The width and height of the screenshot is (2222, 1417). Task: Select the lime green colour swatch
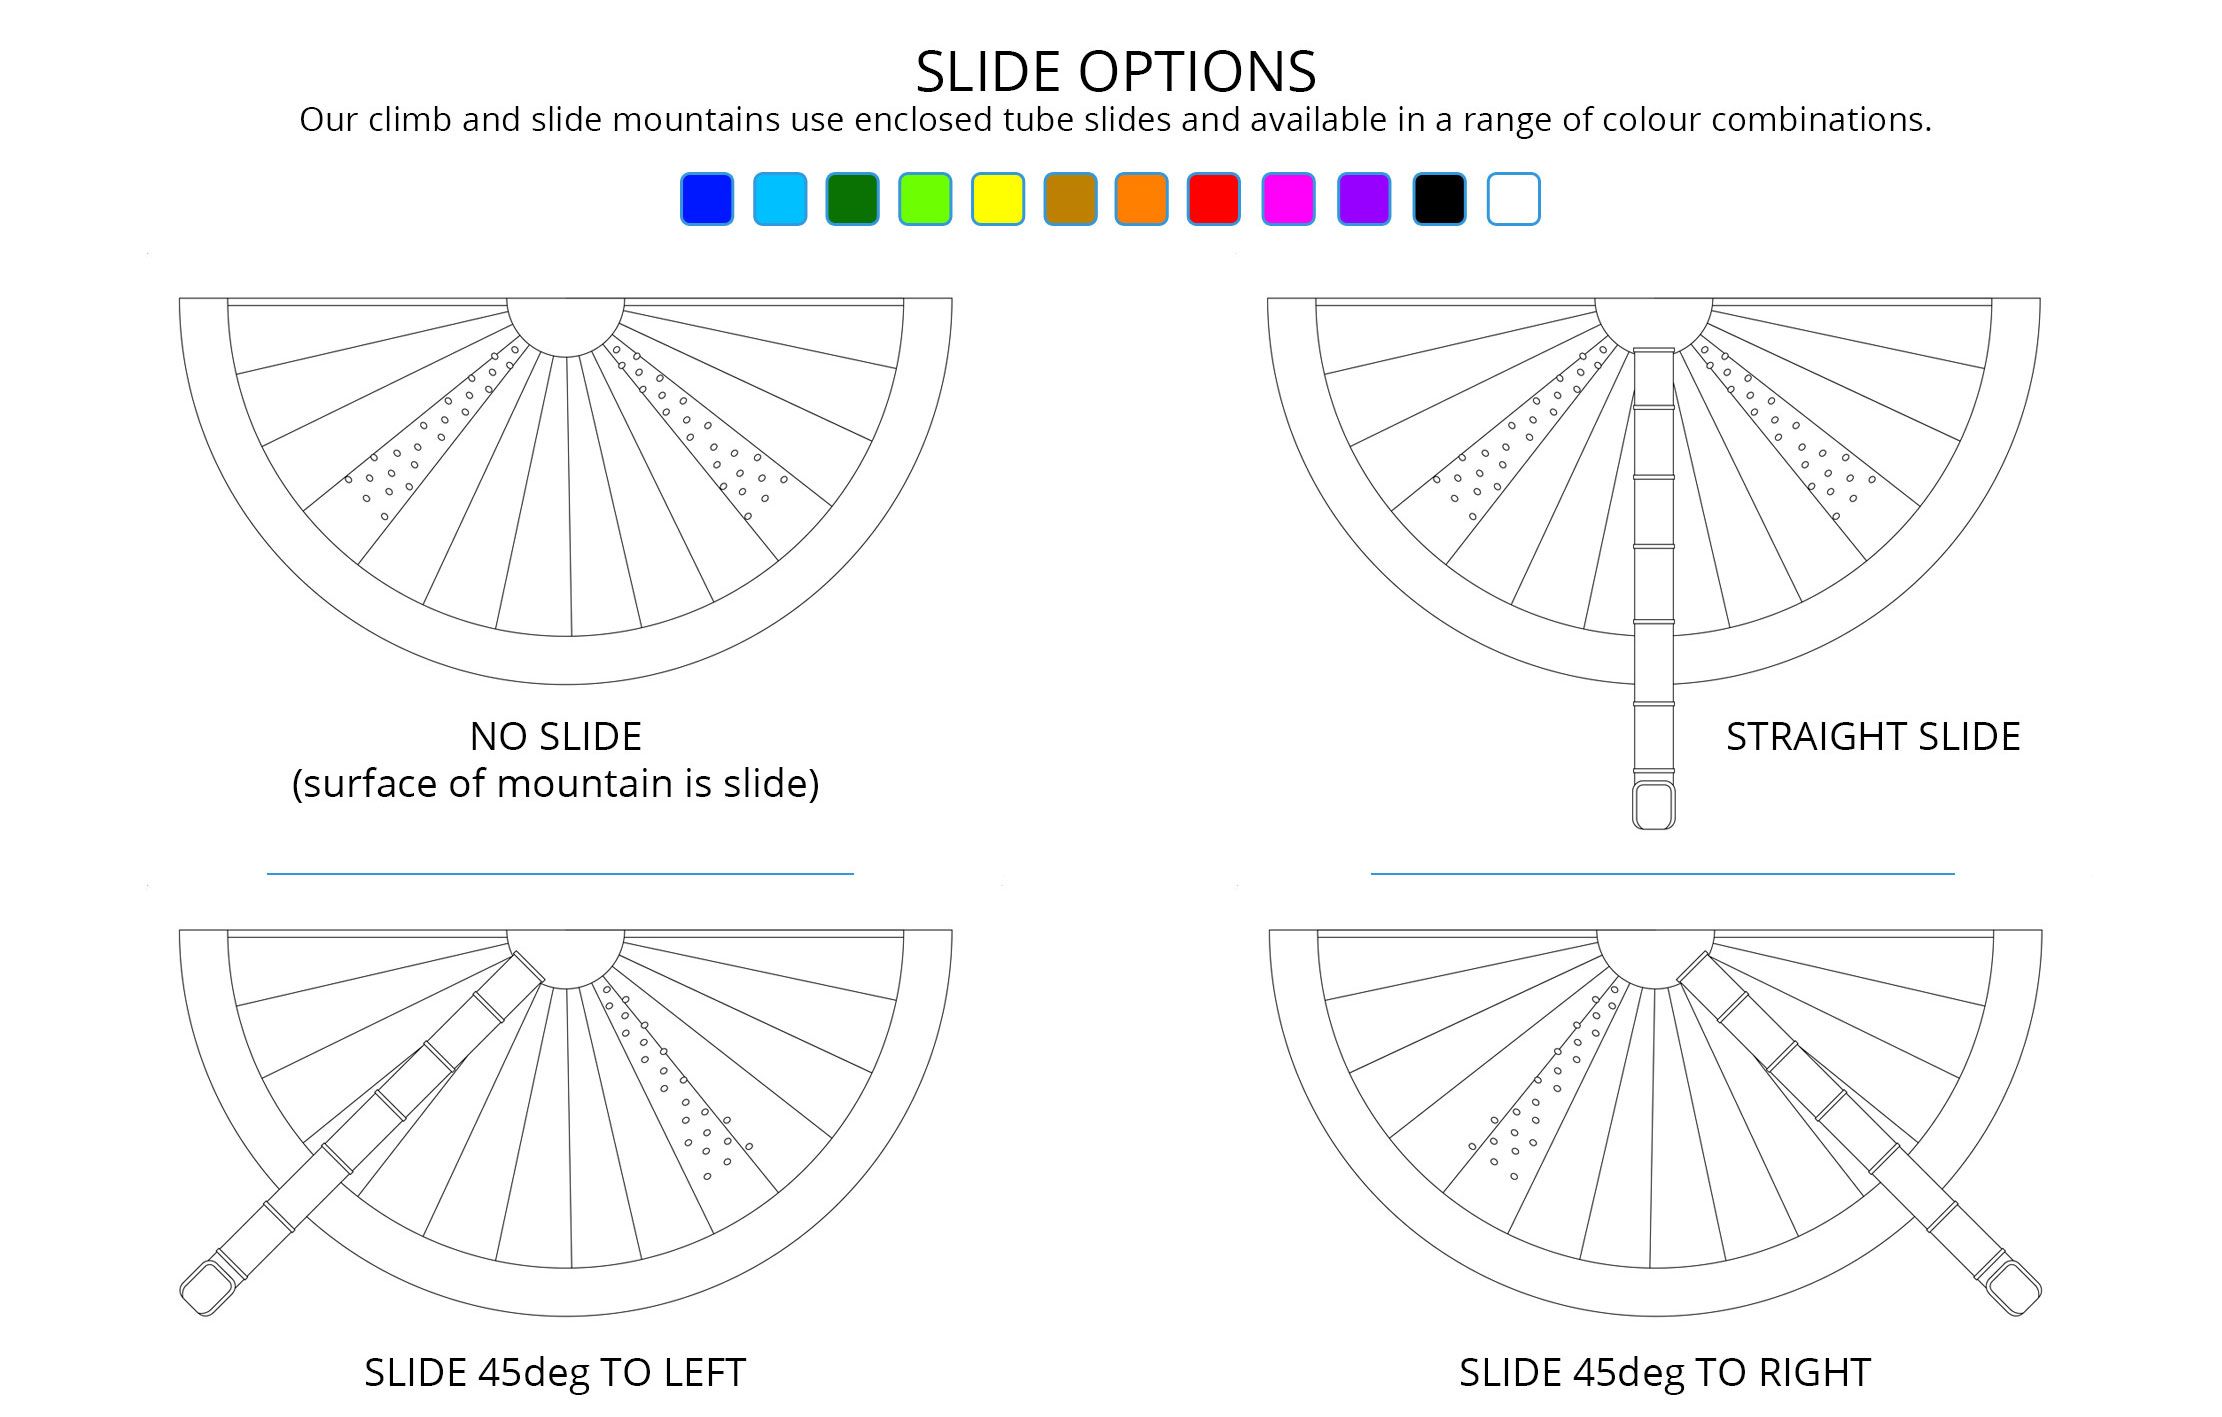click(x=925, y=199)
